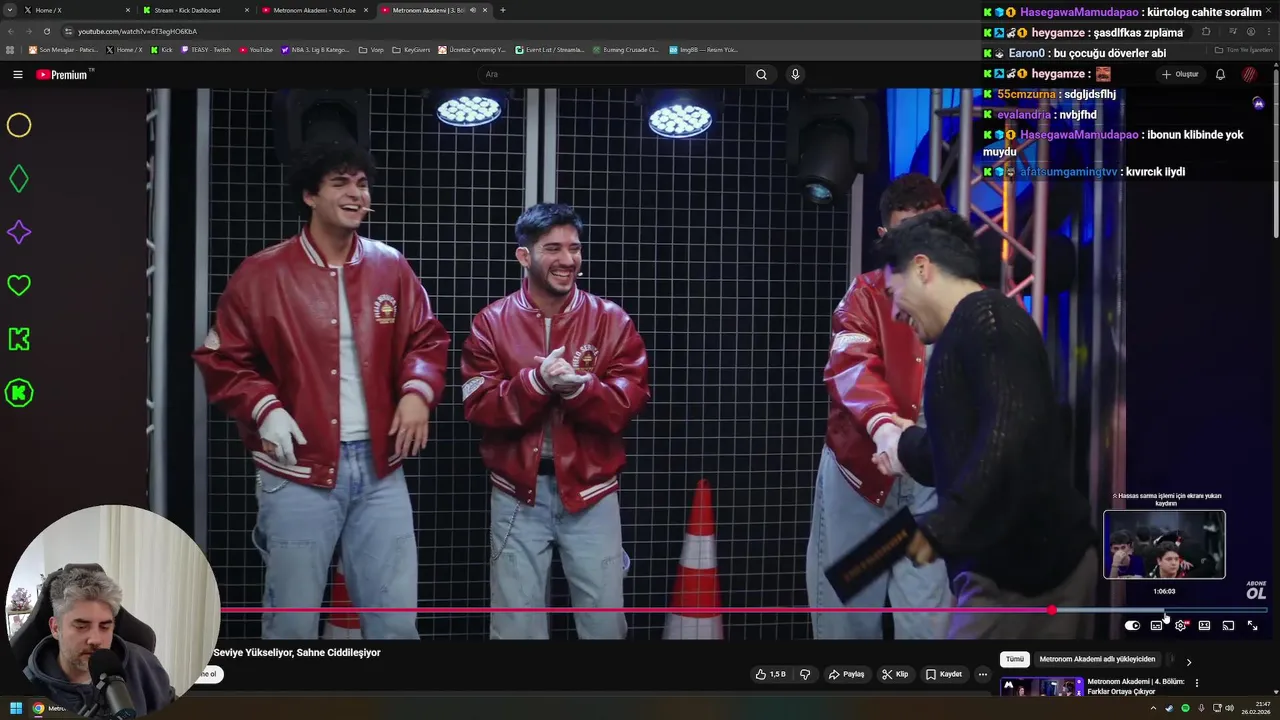Open the apps grid in bookmarks bar

10,49
